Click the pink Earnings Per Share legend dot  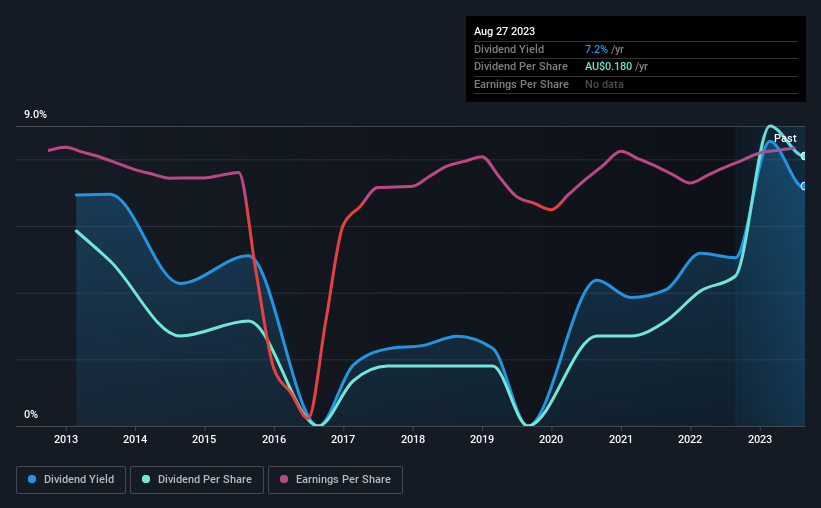pos(284,479)
